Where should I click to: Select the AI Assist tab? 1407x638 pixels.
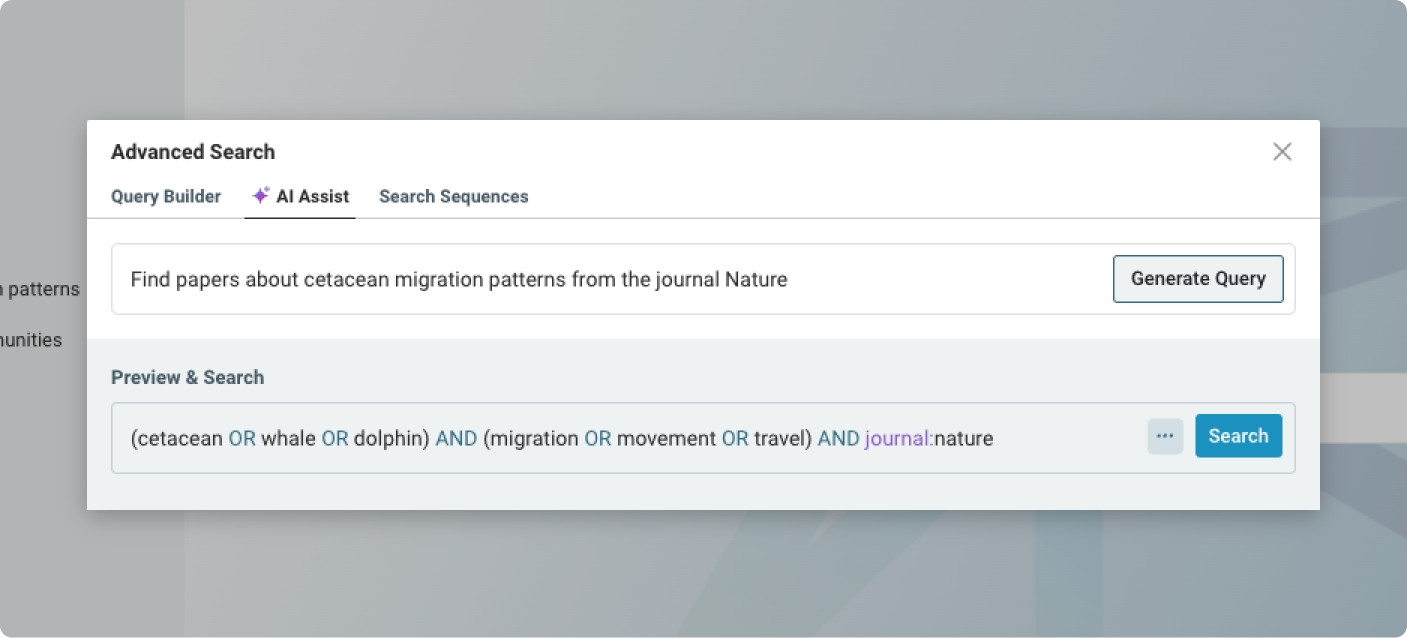pyautogui.click(x=311, y=196)
